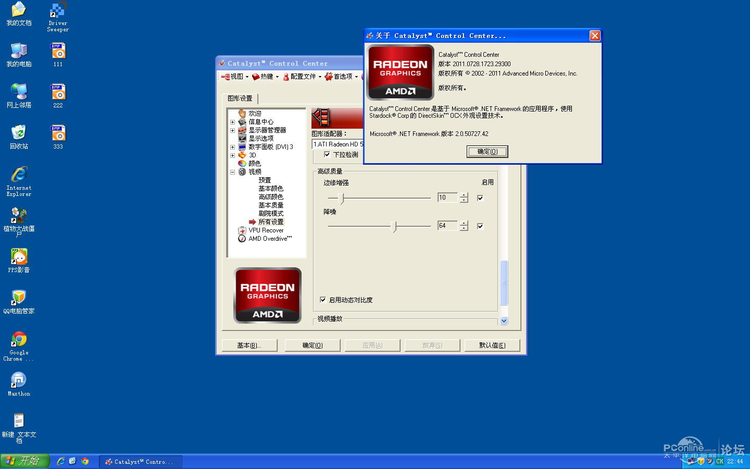Click the 颜色 color wheel icon
750x469 pixels.
tap(242, 164)
